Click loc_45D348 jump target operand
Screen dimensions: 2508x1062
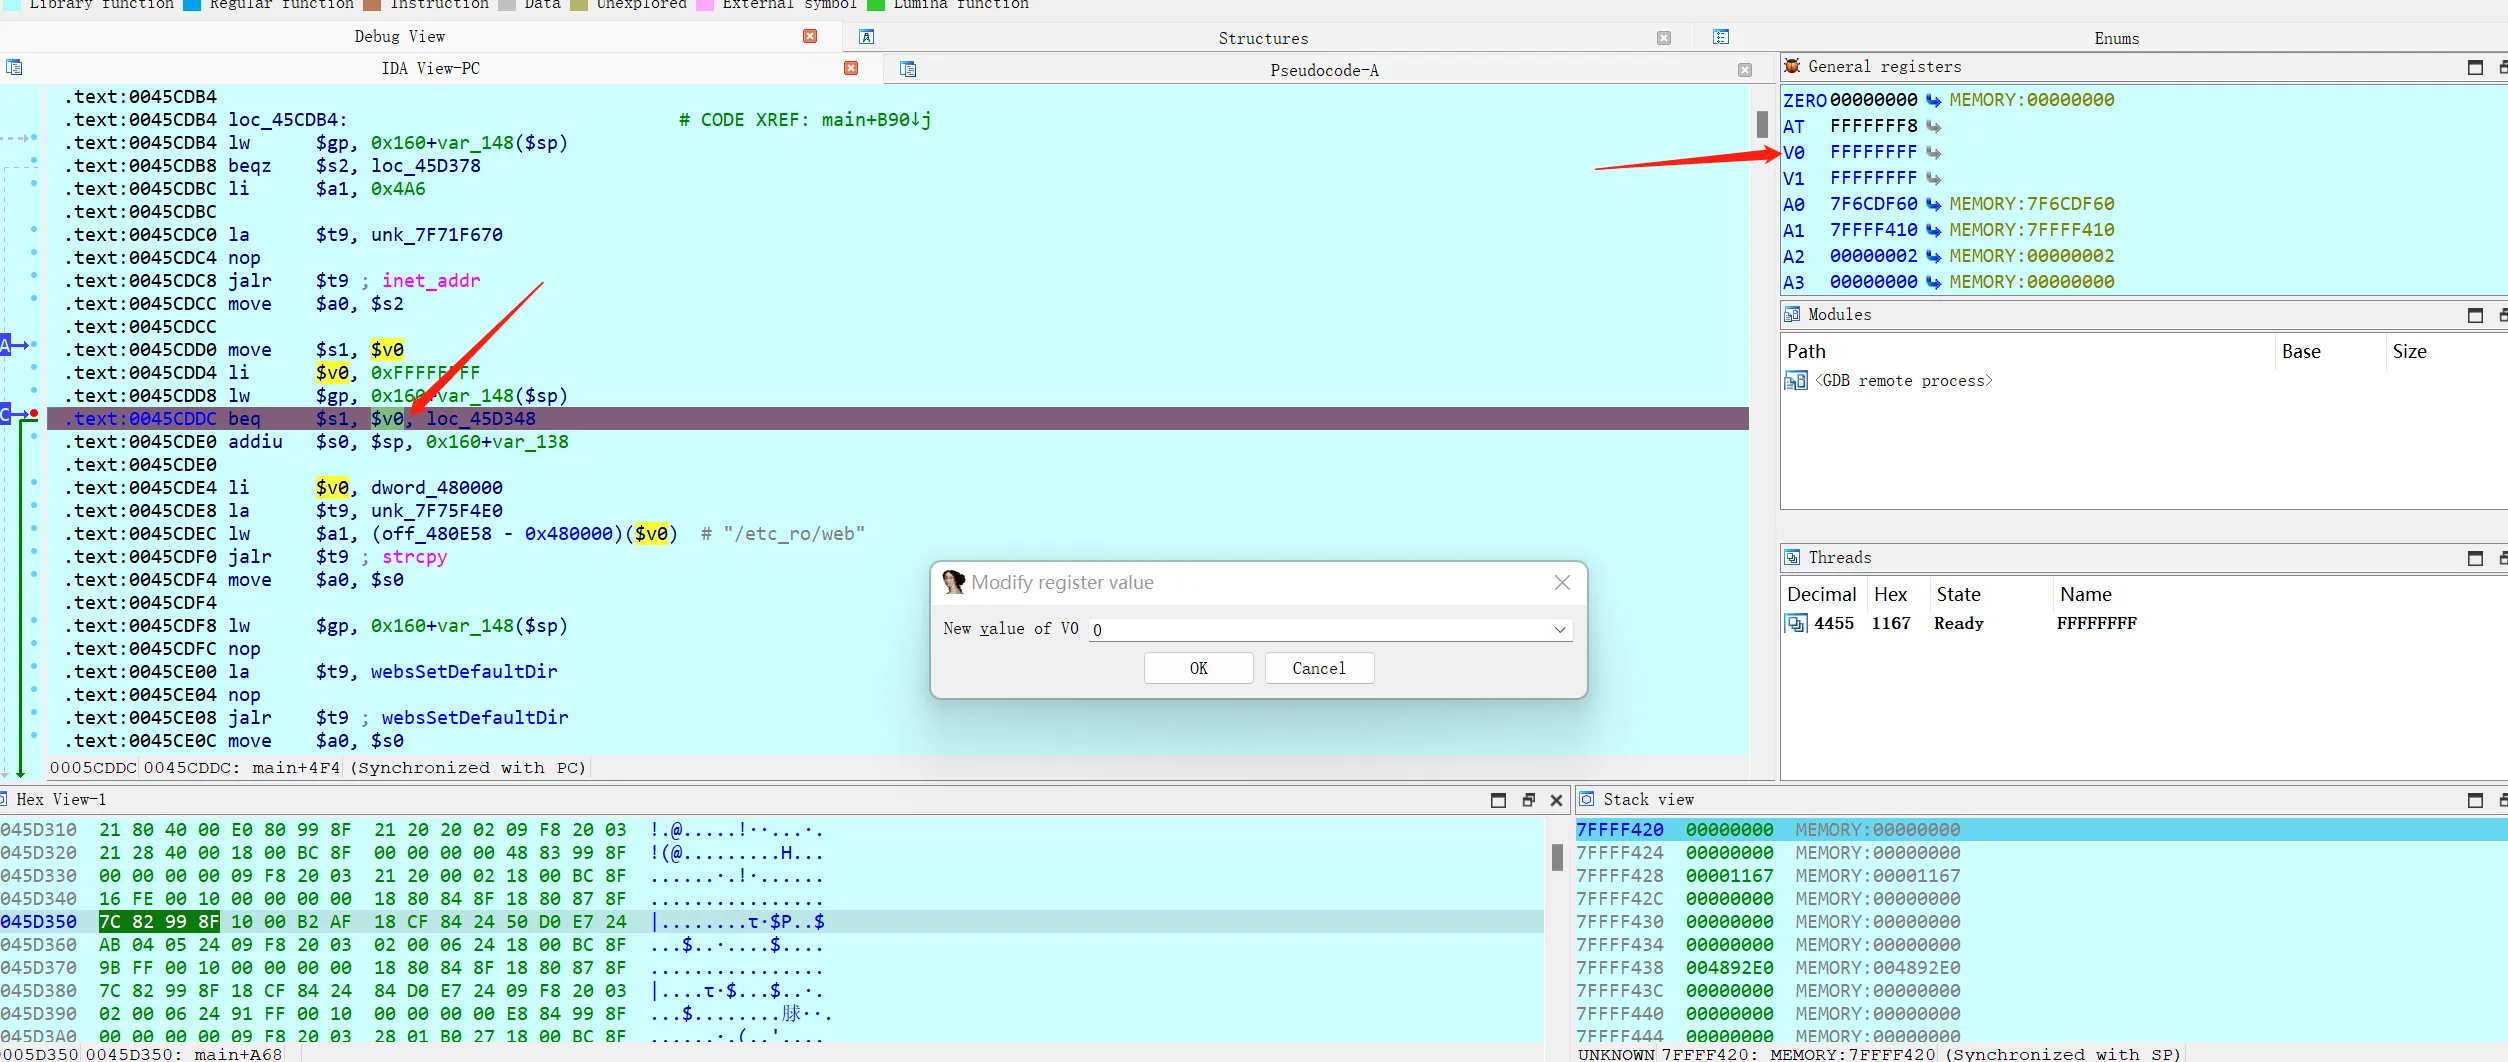tap(481, 418)
